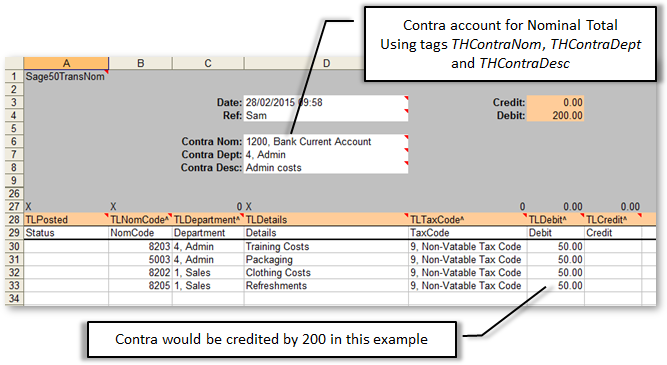Click the Credit total cell 0.00
Image resolution: width=667 pixels, height=365 pixels.
[555, 103]
